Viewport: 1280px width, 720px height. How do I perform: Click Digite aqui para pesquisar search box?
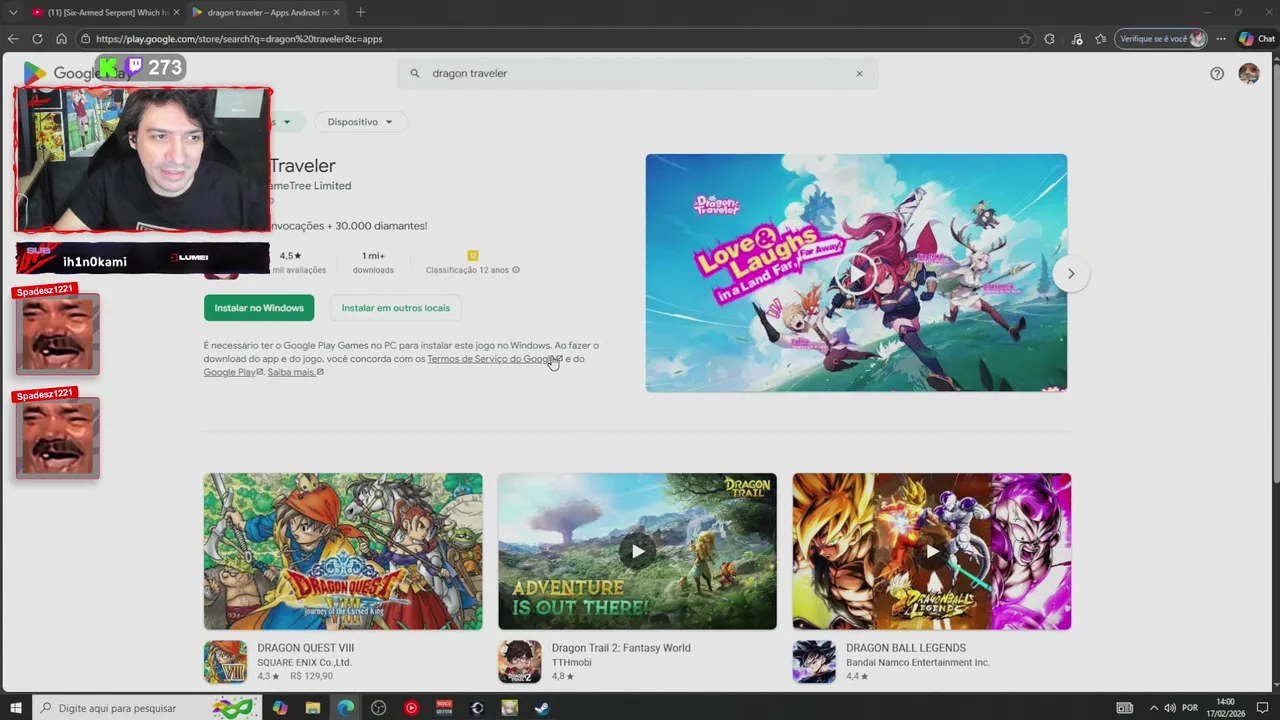click(x=147, y=708)
